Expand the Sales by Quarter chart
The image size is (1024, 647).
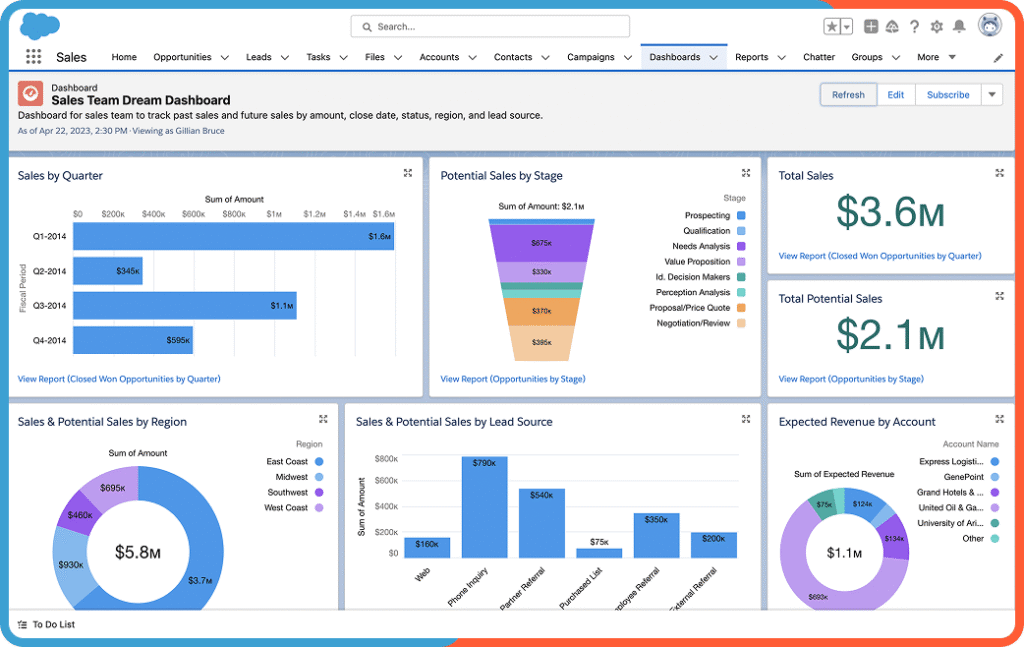(x=408, y=173)
